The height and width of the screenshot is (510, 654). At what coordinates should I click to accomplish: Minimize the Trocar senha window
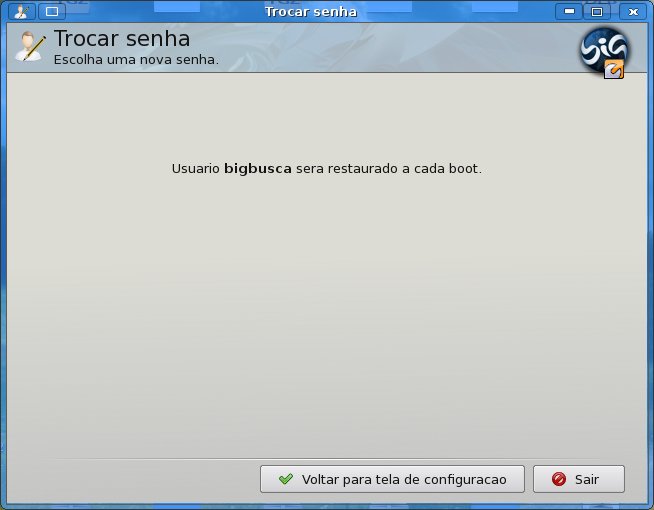(x=569, y=12)
